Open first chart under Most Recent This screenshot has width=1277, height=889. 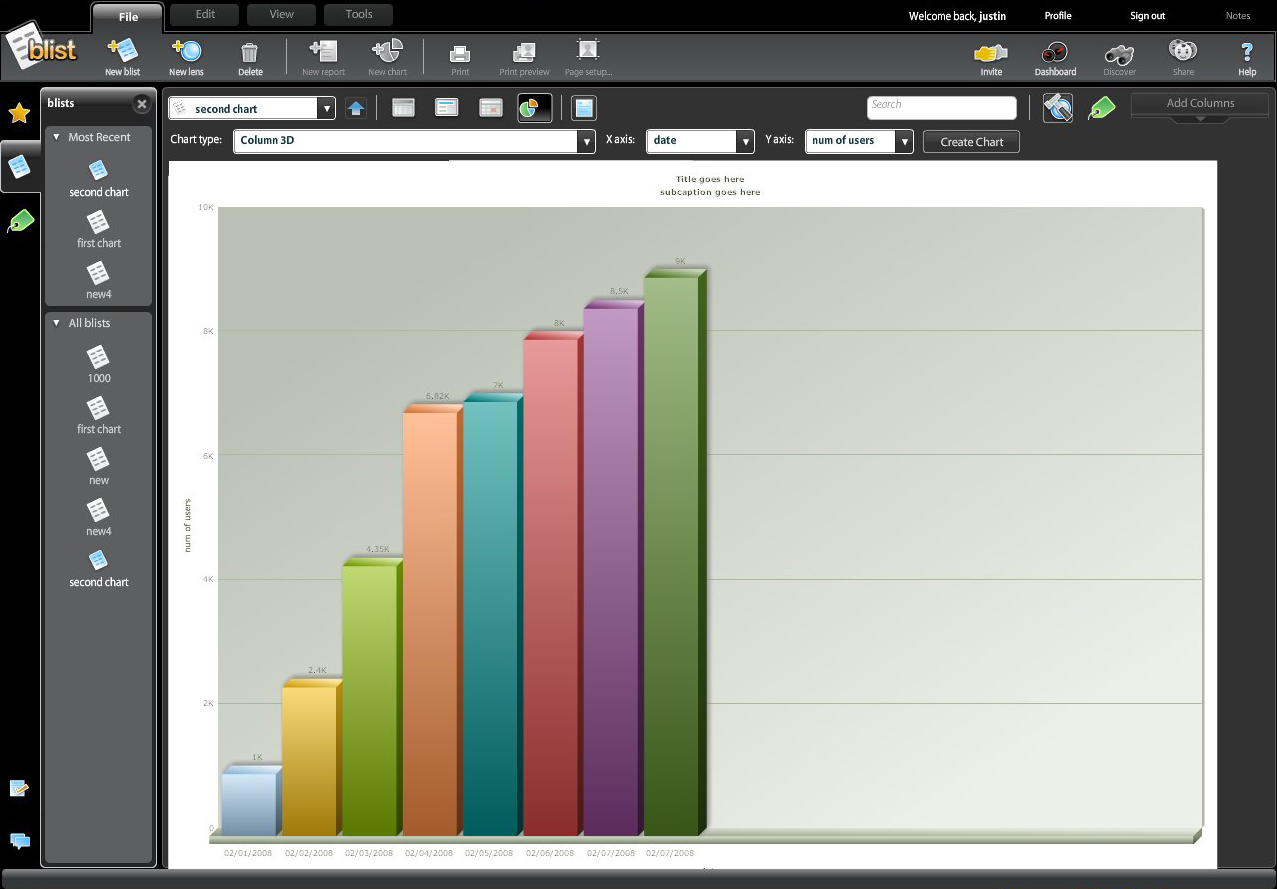99,231
